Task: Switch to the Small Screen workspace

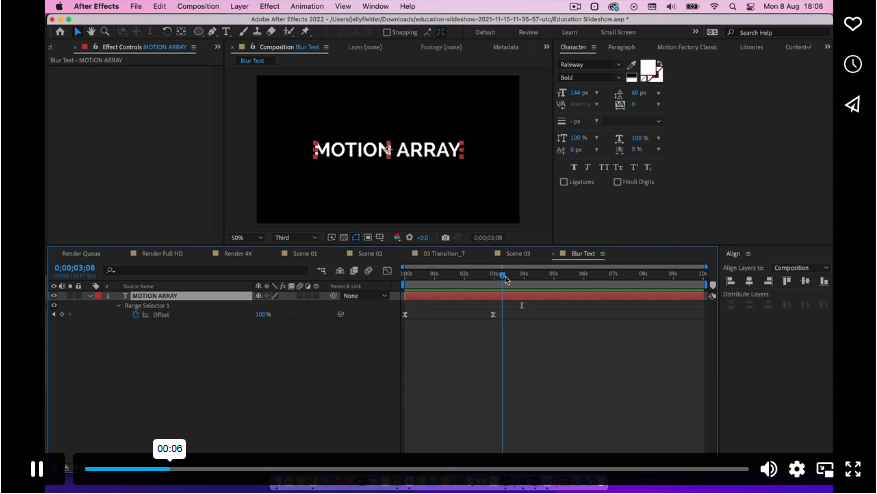Action: pyautogui.click(x=617, y=32)
